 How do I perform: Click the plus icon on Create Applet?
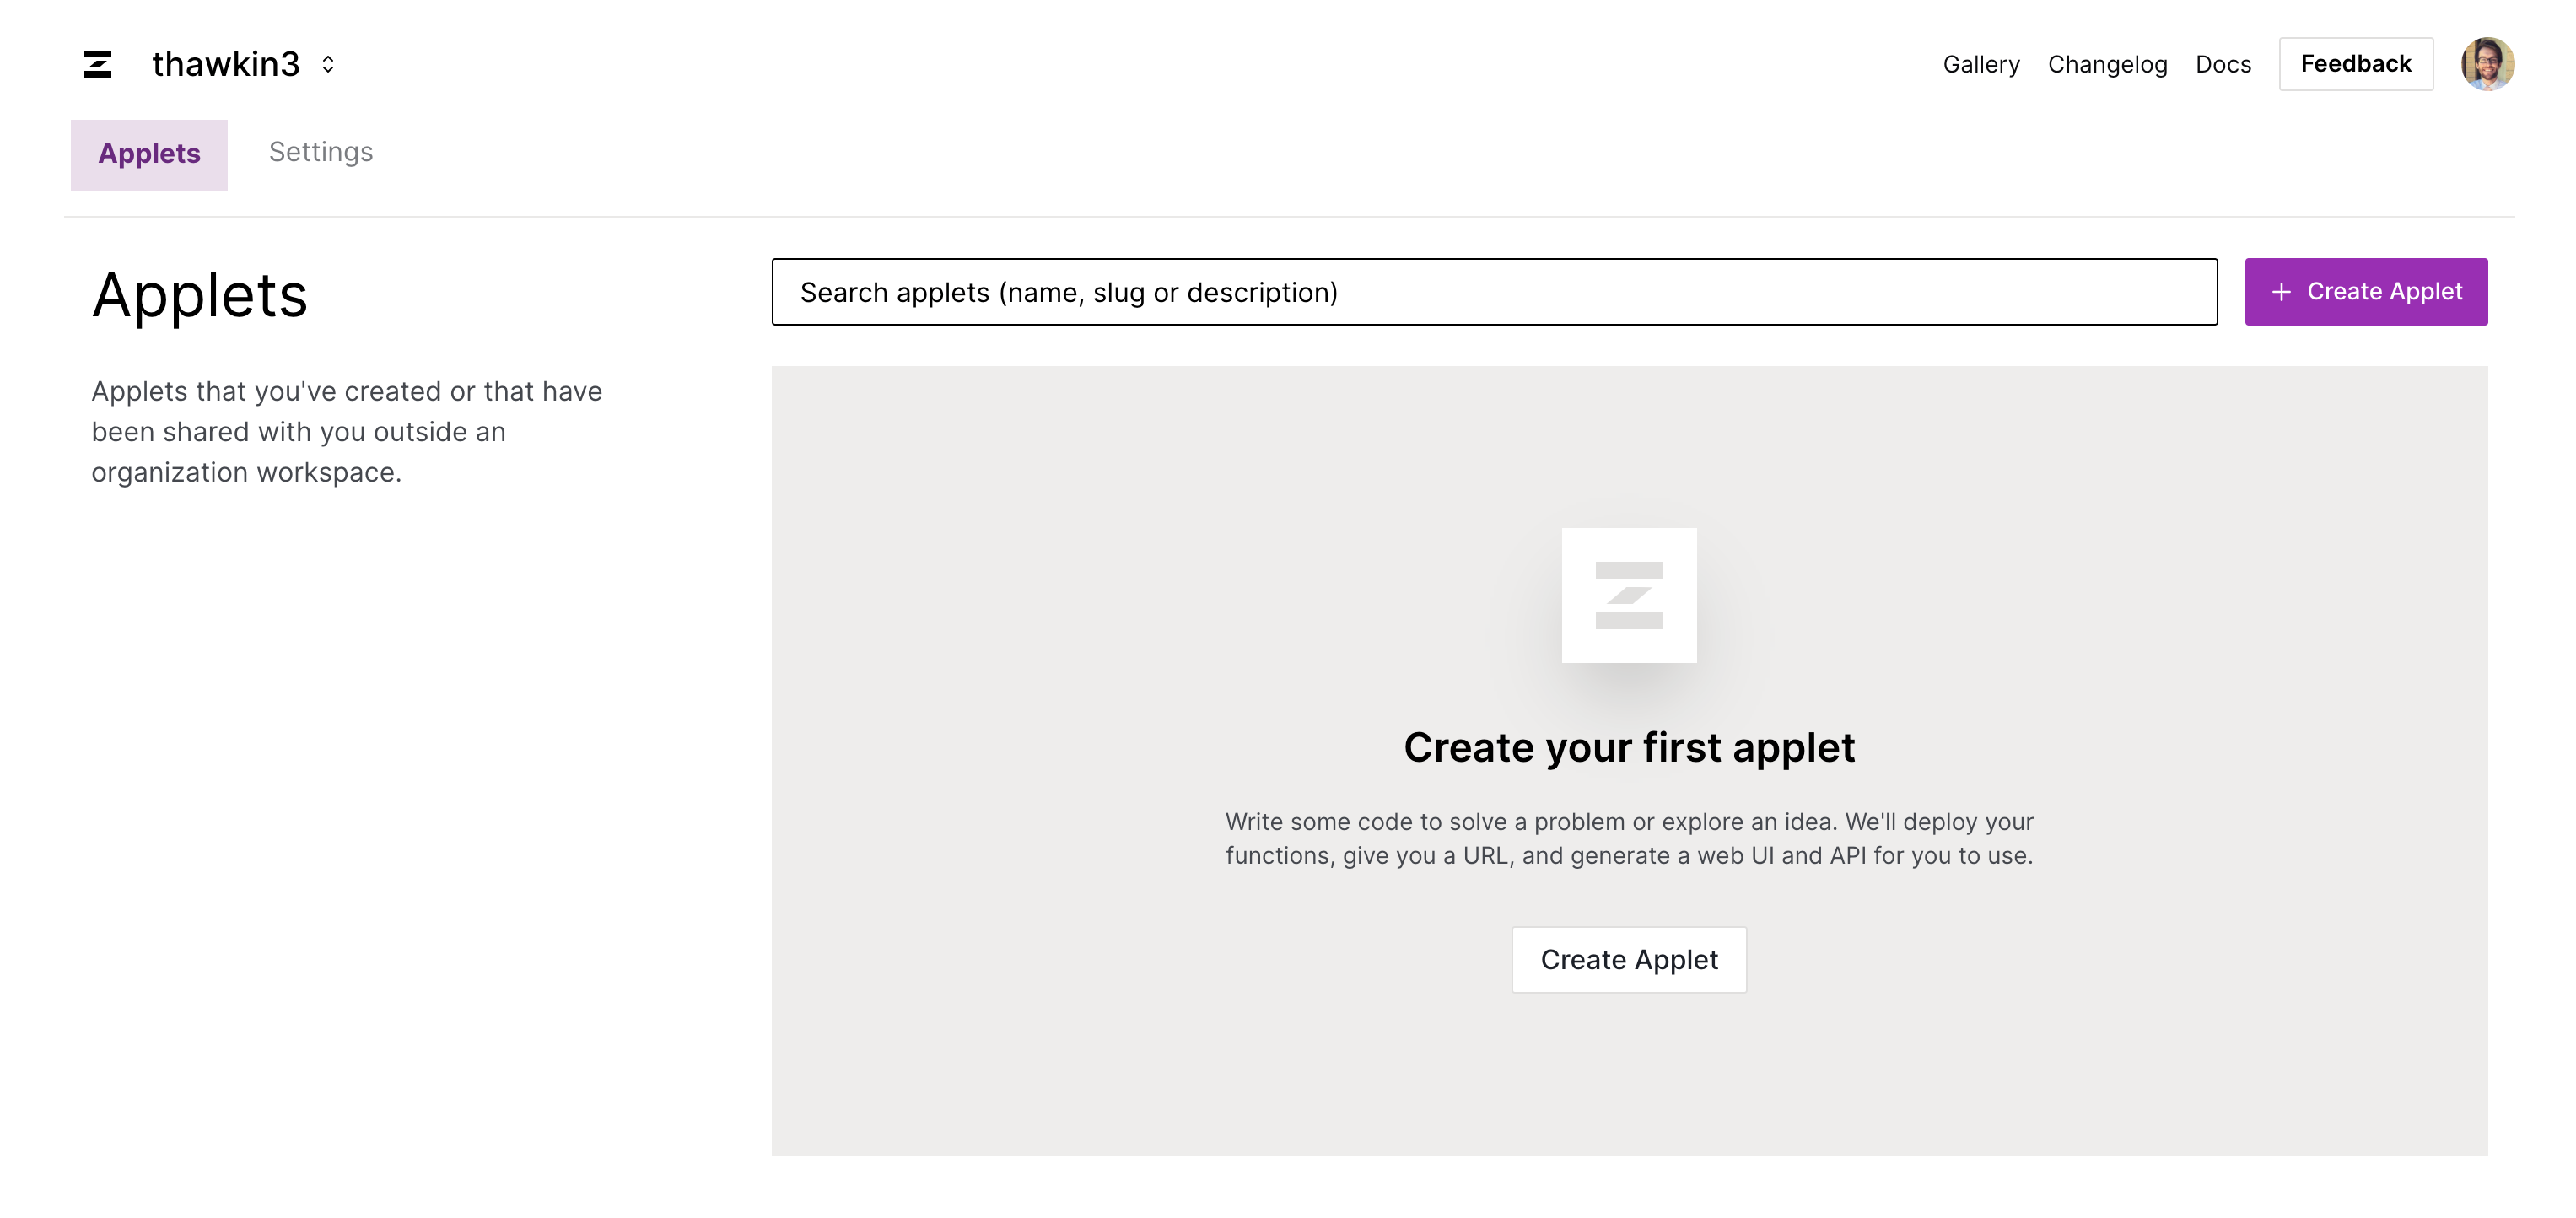(x=2281, y=292)
